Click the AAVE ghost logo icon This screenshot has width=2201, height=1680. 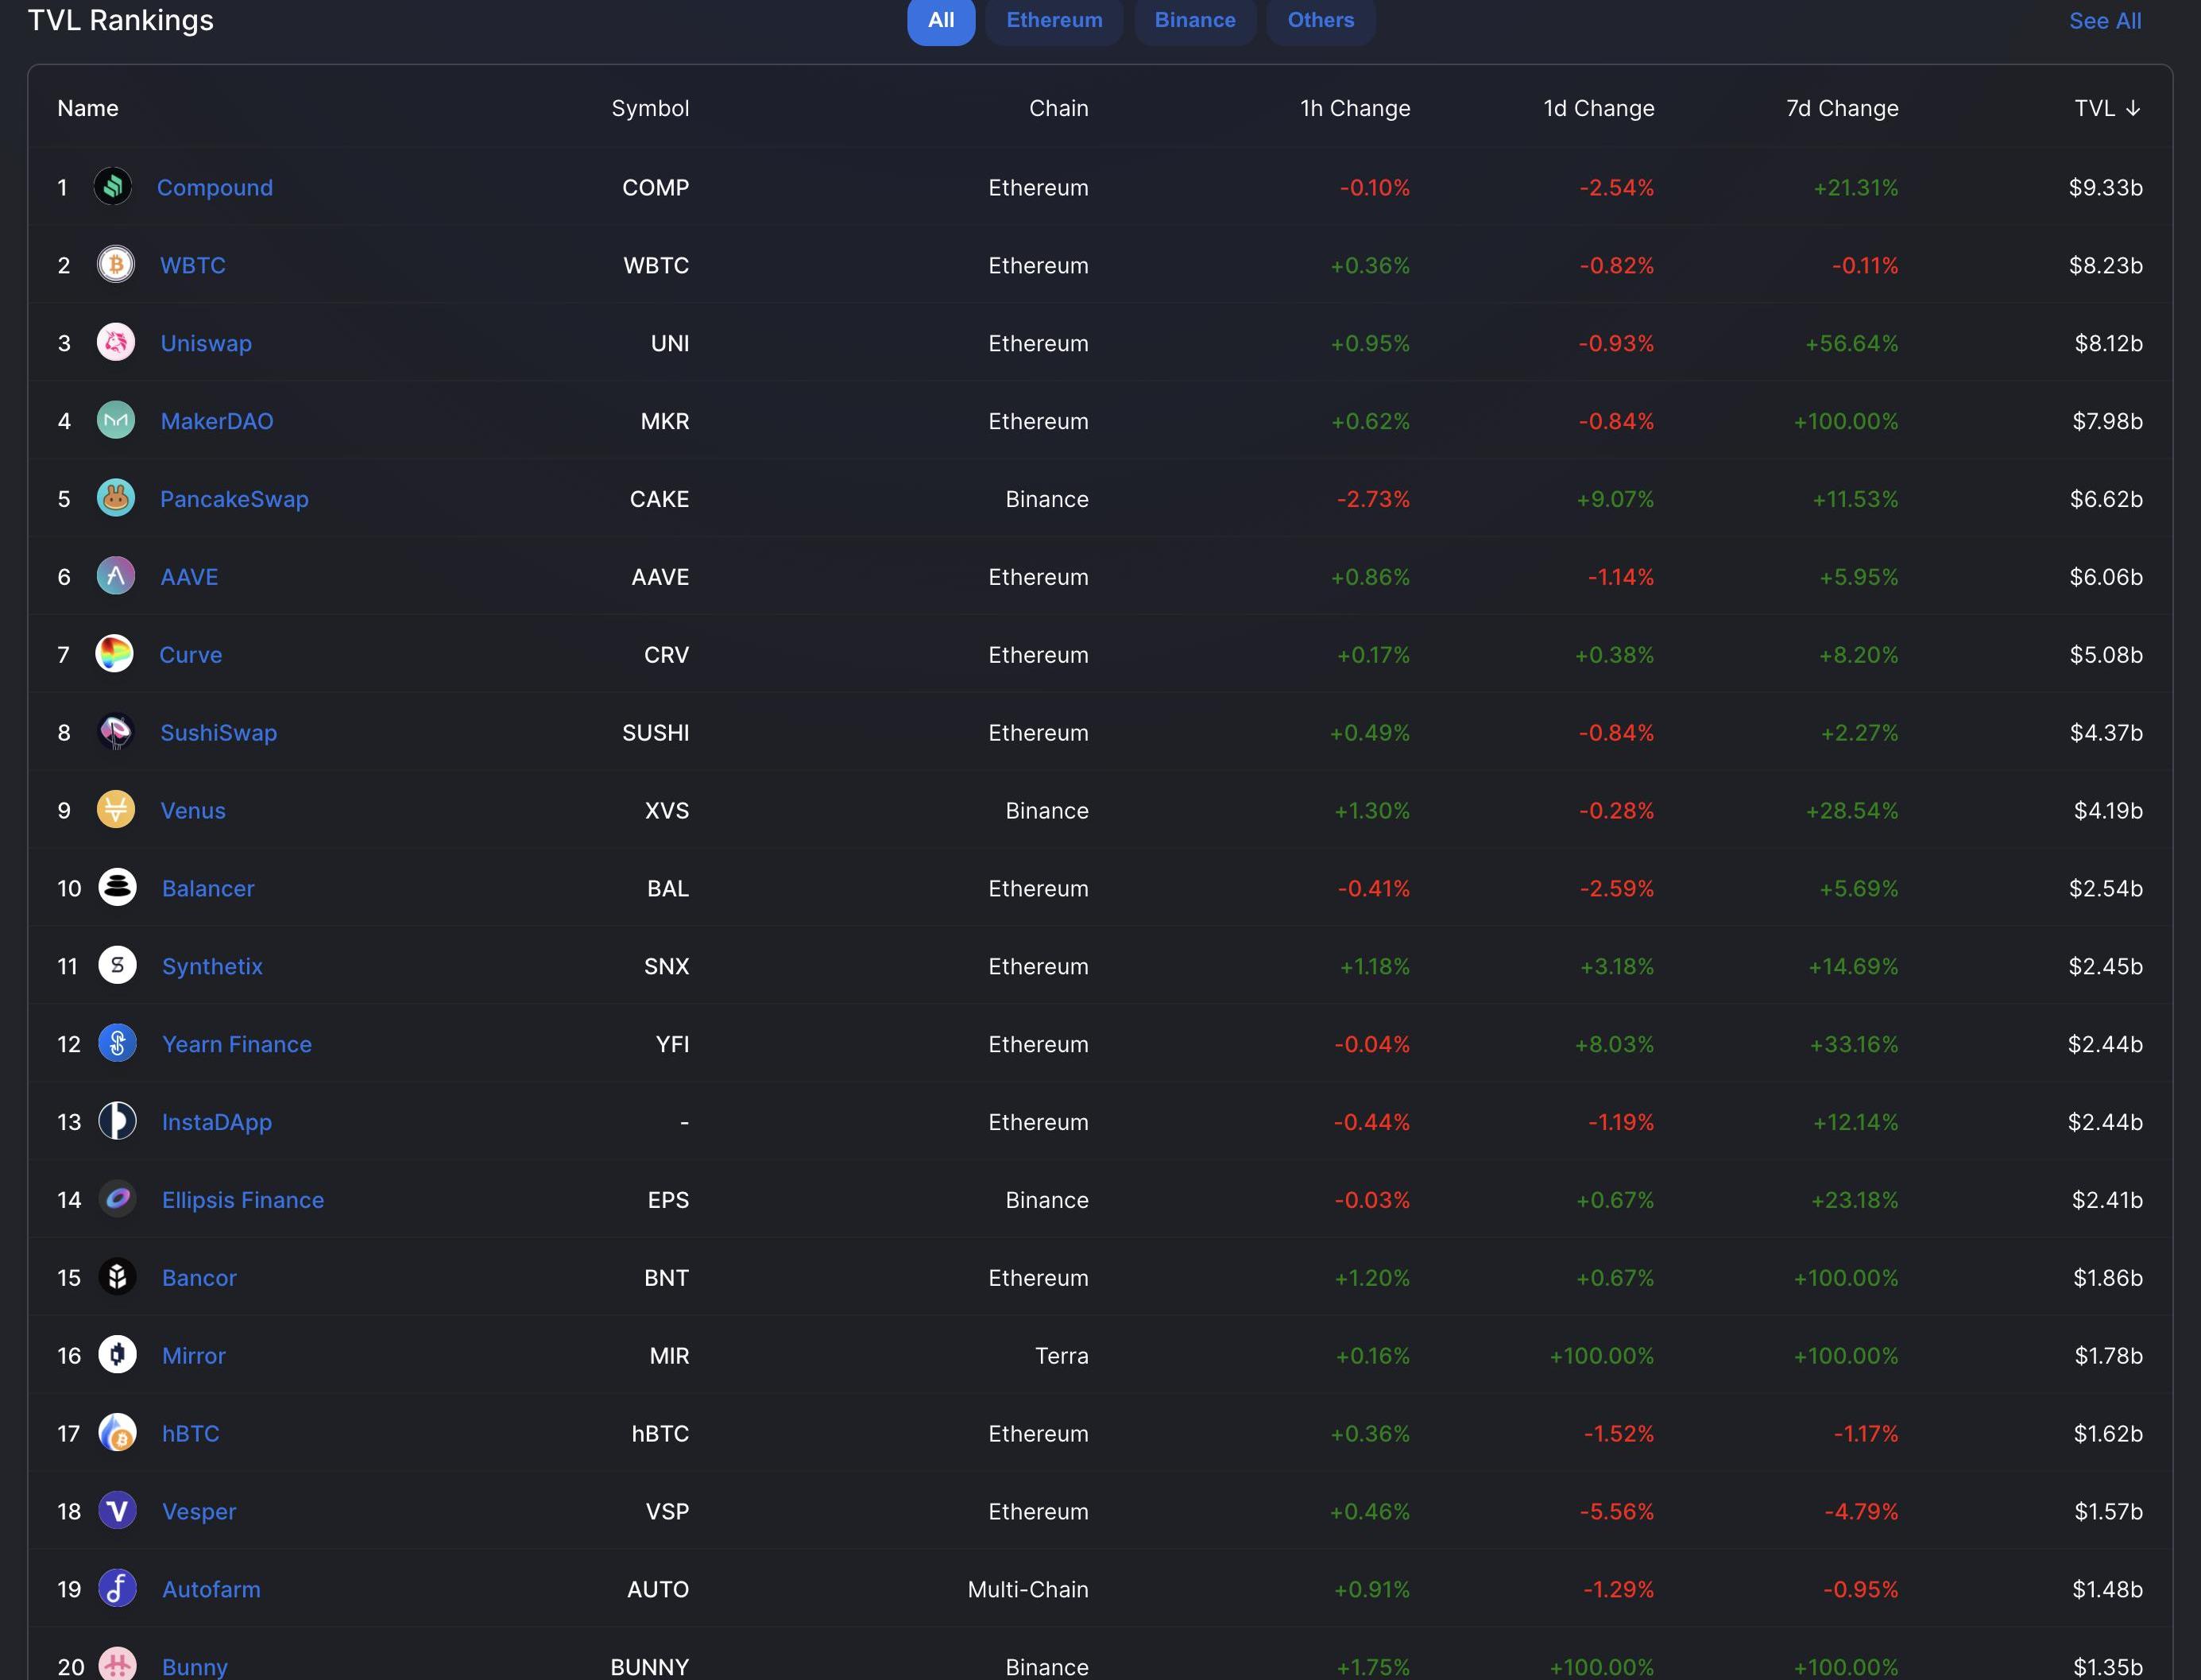(x=116, y=576)
